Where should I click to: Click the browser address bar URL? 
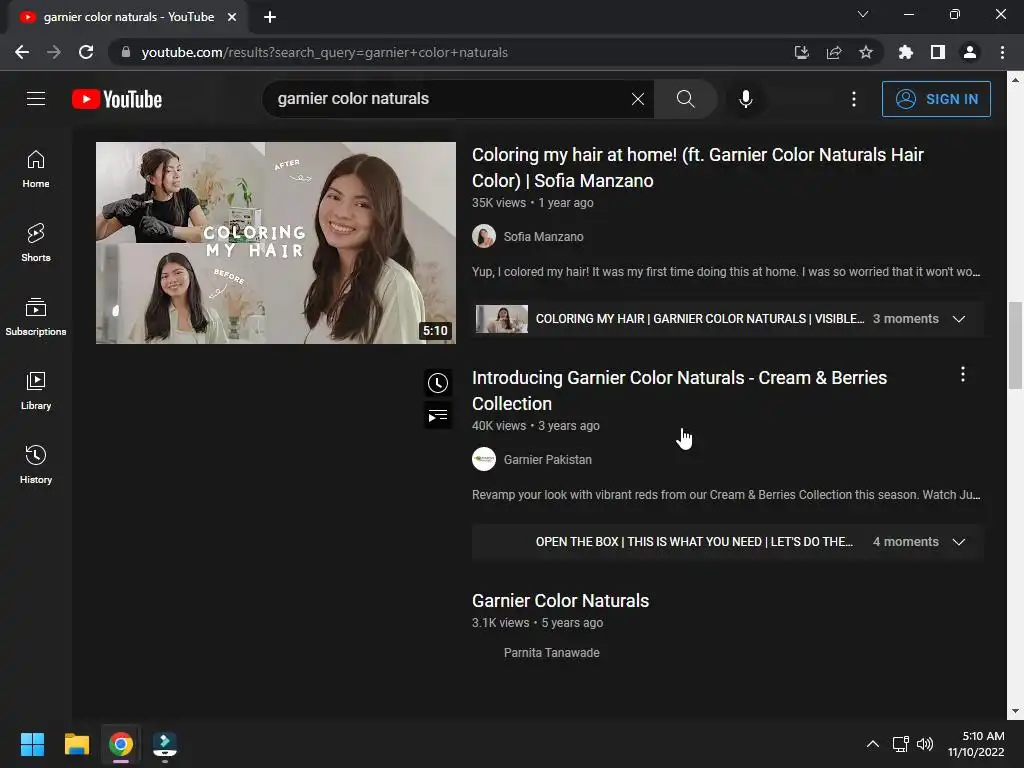(324, 52)
